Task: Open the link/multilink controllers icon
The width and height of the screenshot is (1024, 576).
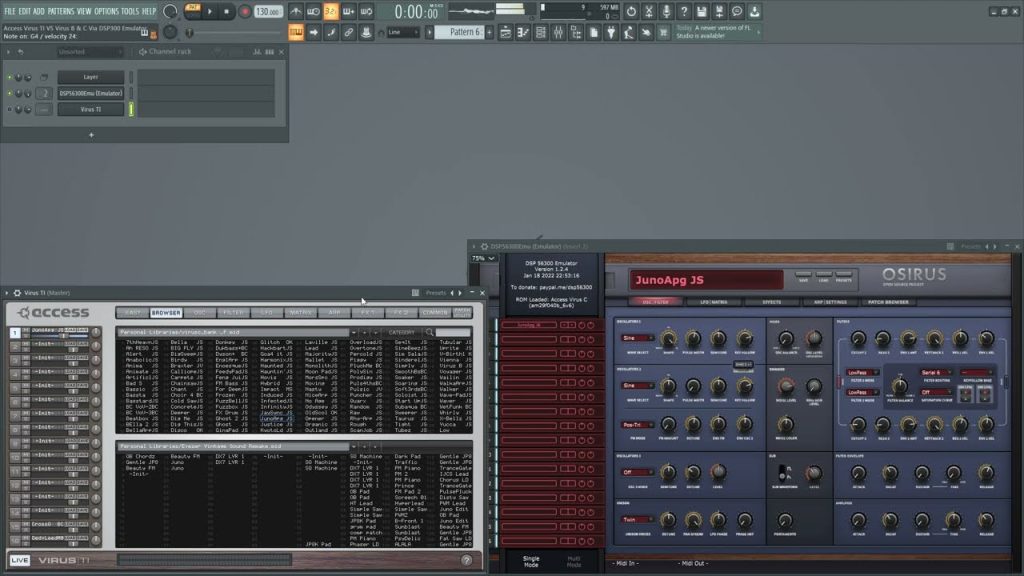Action: point(349,32)
